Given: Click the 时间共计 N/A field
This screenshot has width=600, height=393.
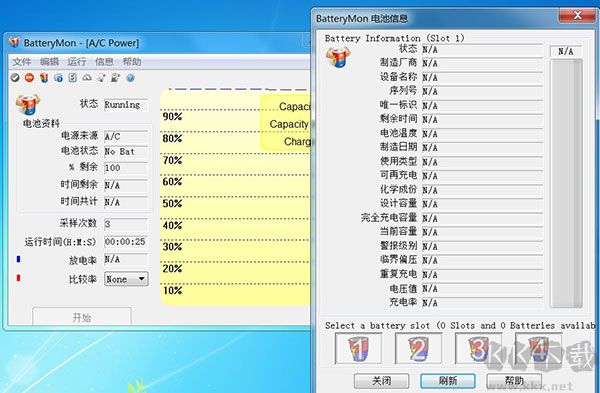Looking at the screenshot, I should coord(126,202).
